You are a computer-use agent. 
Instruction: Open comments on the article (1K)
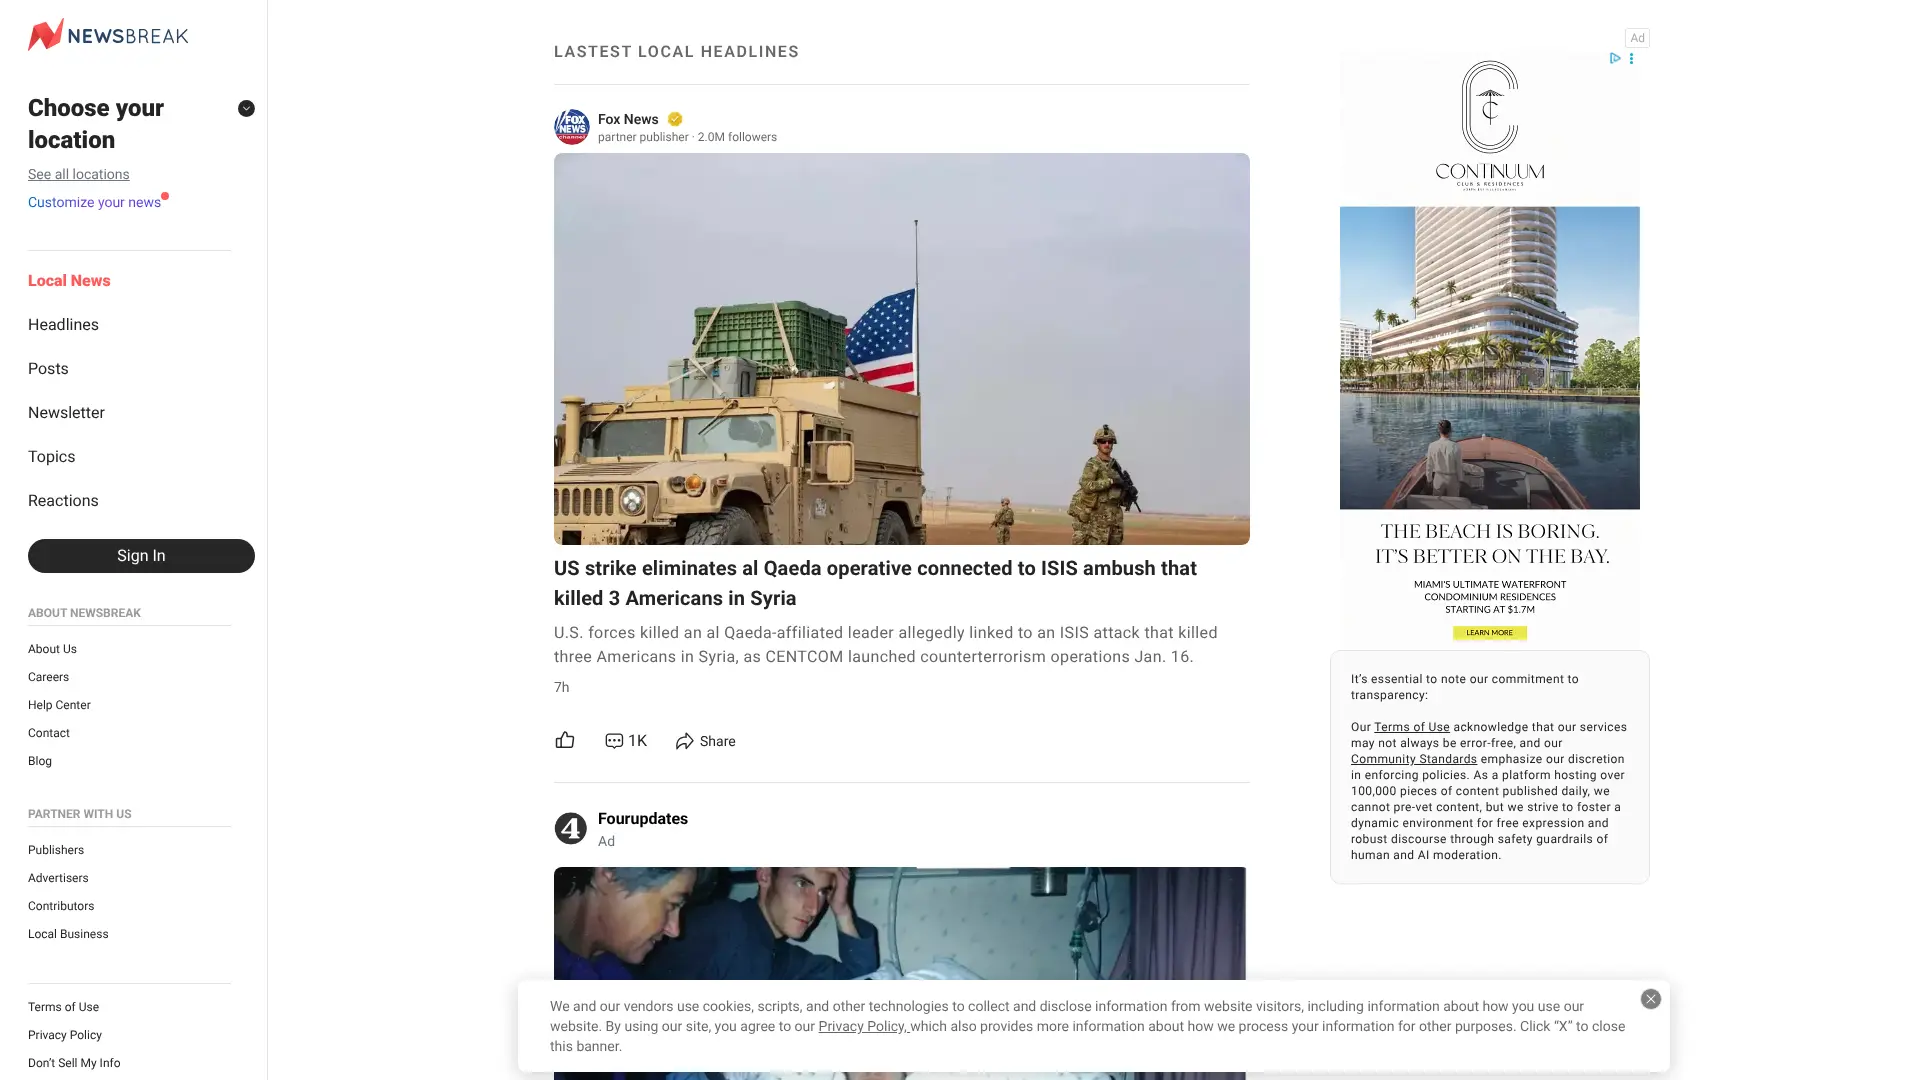click(626, 741)
